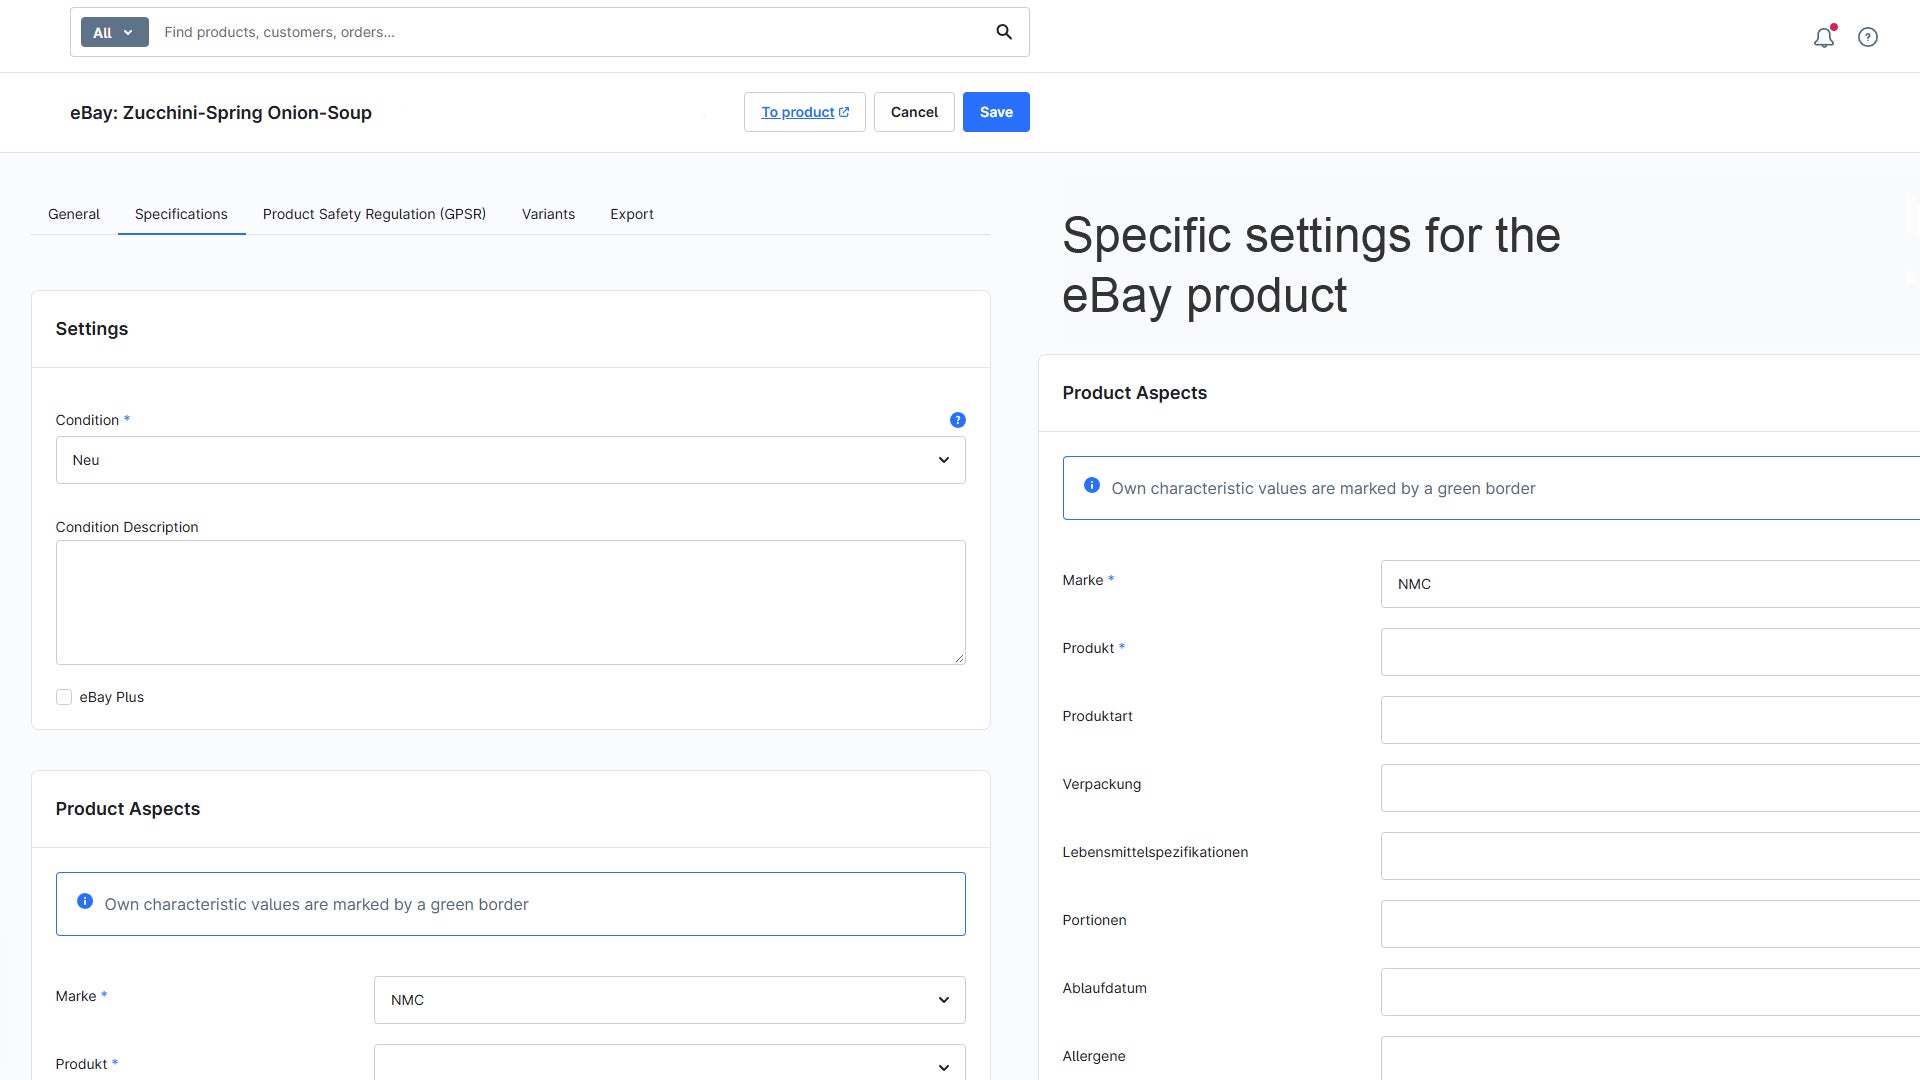The image size is (1920, 1080).
Task: Click the Condition help tooltip icon
Action: click(958, 420)
